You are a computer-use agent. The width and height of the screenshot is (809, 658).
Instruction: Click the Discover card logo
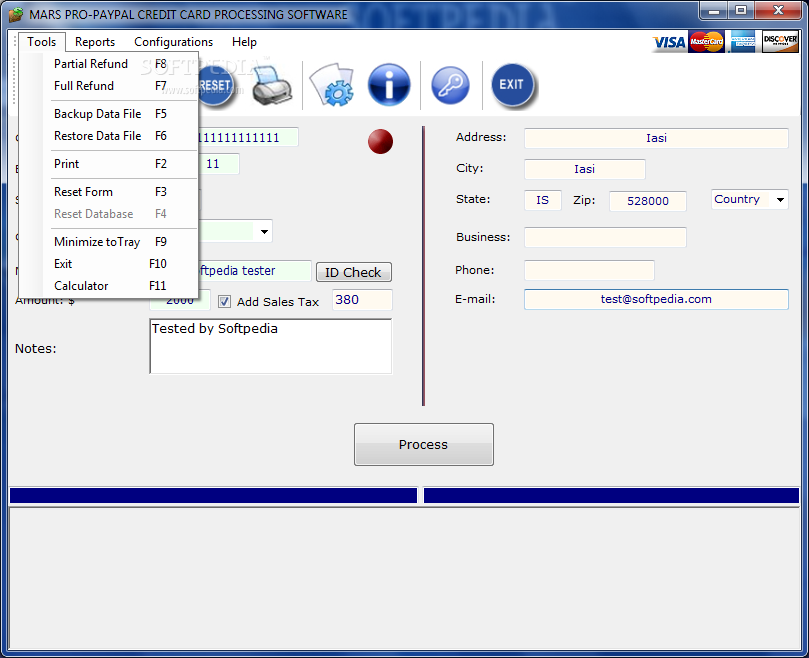[x=781, y=41]
